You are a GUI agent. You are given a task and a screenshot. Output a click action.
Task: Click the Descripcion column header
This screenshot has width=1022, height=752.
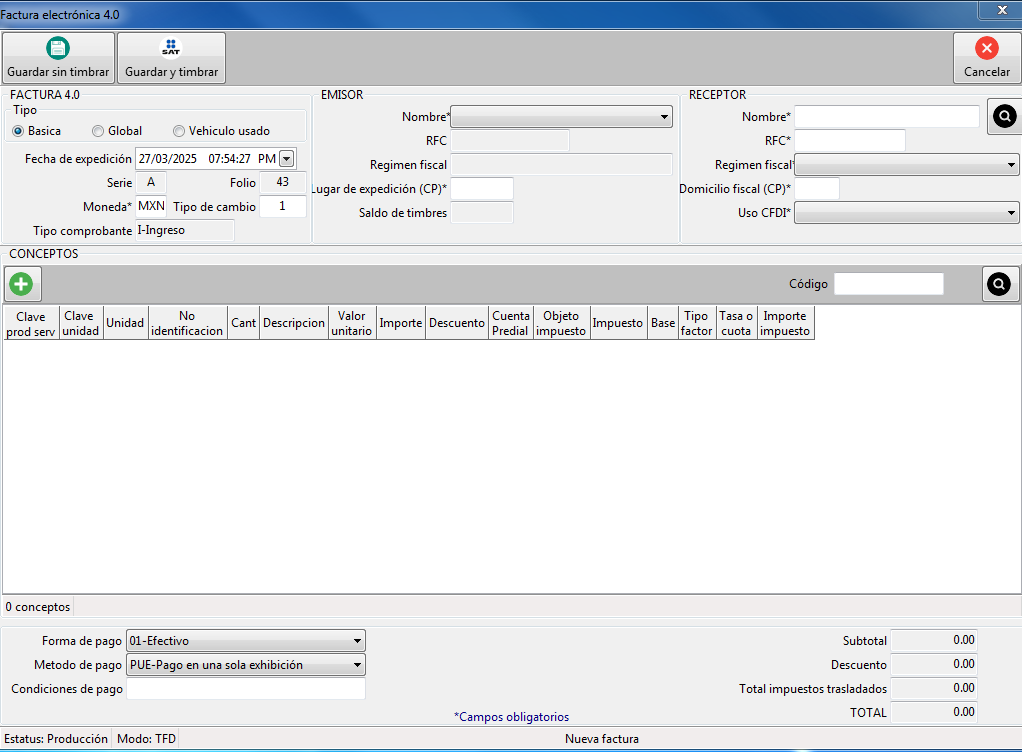pos(294,323)
